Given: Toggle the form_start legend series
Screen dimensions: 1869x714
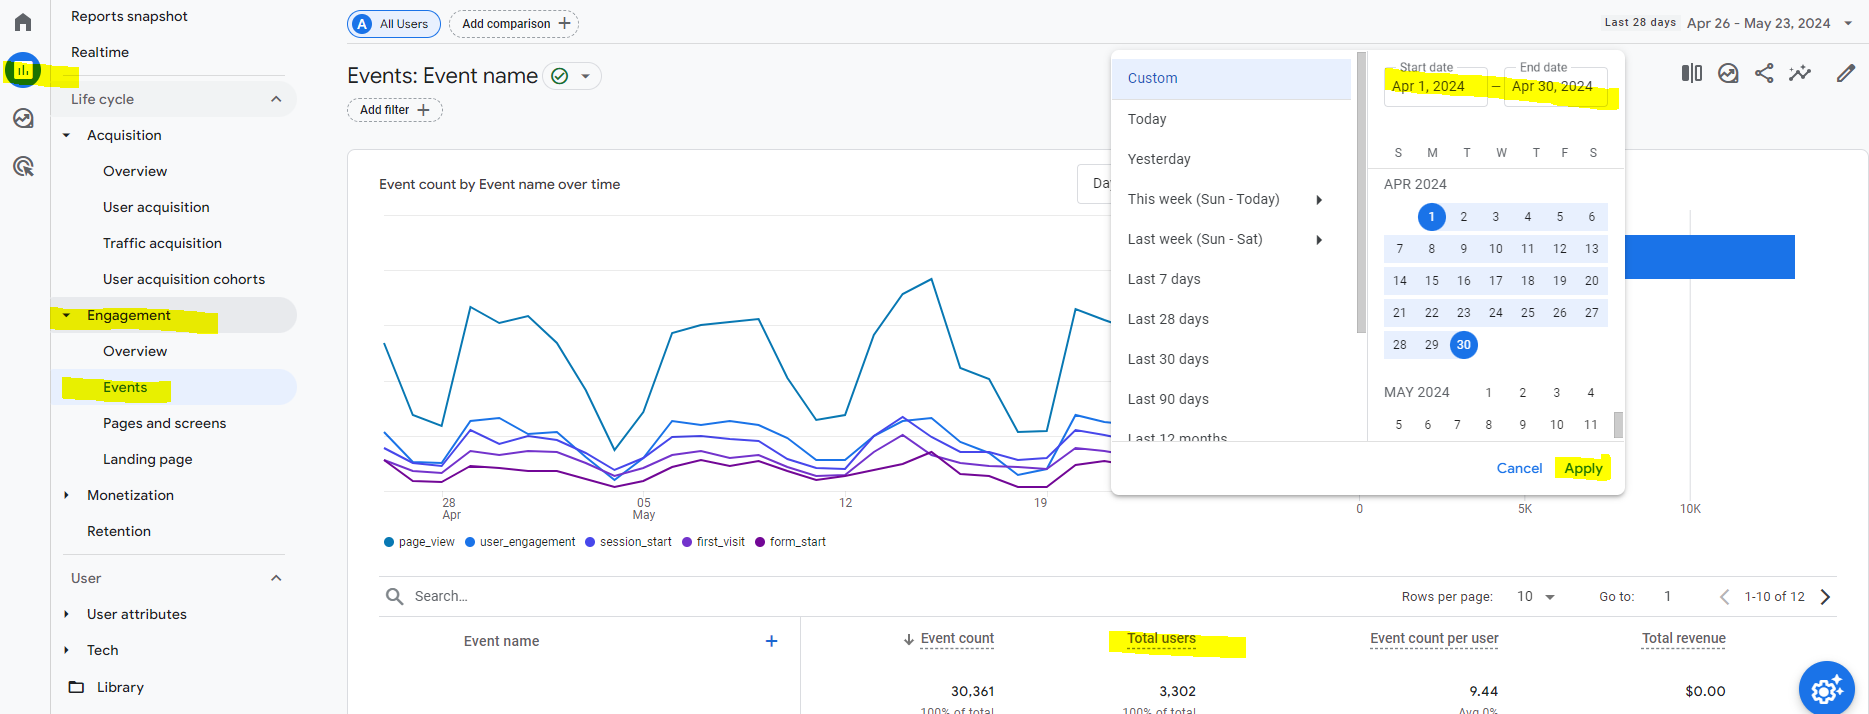Looking at the screenshot, I should click(x=790, y=542).
